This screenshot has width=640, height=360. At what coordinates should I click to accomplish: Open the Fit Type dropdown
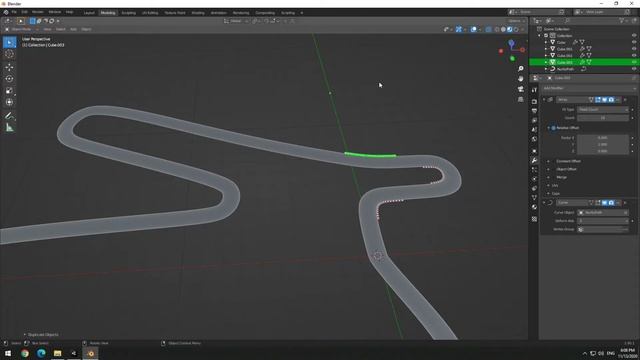pyautogui.click(x=603, y=109)
